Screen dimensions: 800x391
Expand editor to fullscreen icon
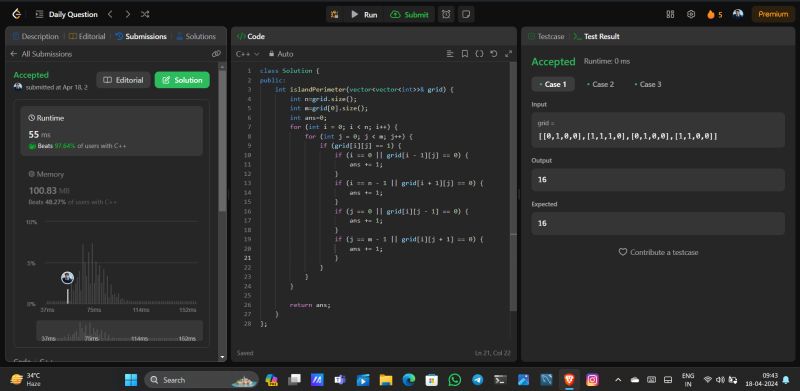[508, 54]
